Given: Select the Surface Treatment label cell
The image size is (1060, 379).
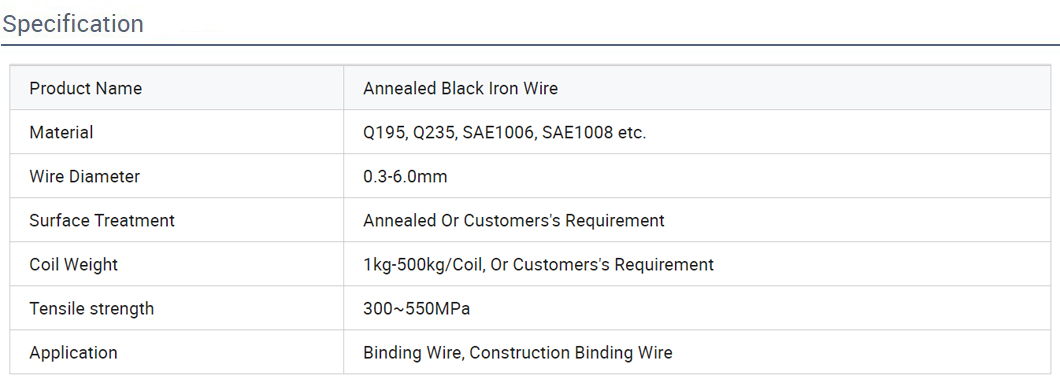Looking at the screenshot, I should (x=176, y=220).
